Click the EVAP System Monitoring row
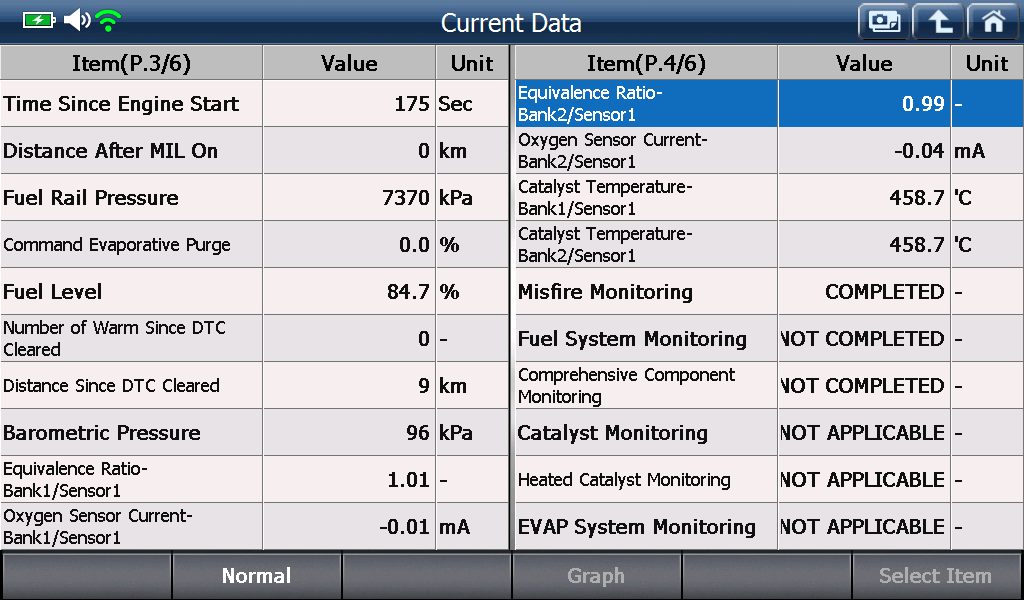 click(x=769, y=526)
